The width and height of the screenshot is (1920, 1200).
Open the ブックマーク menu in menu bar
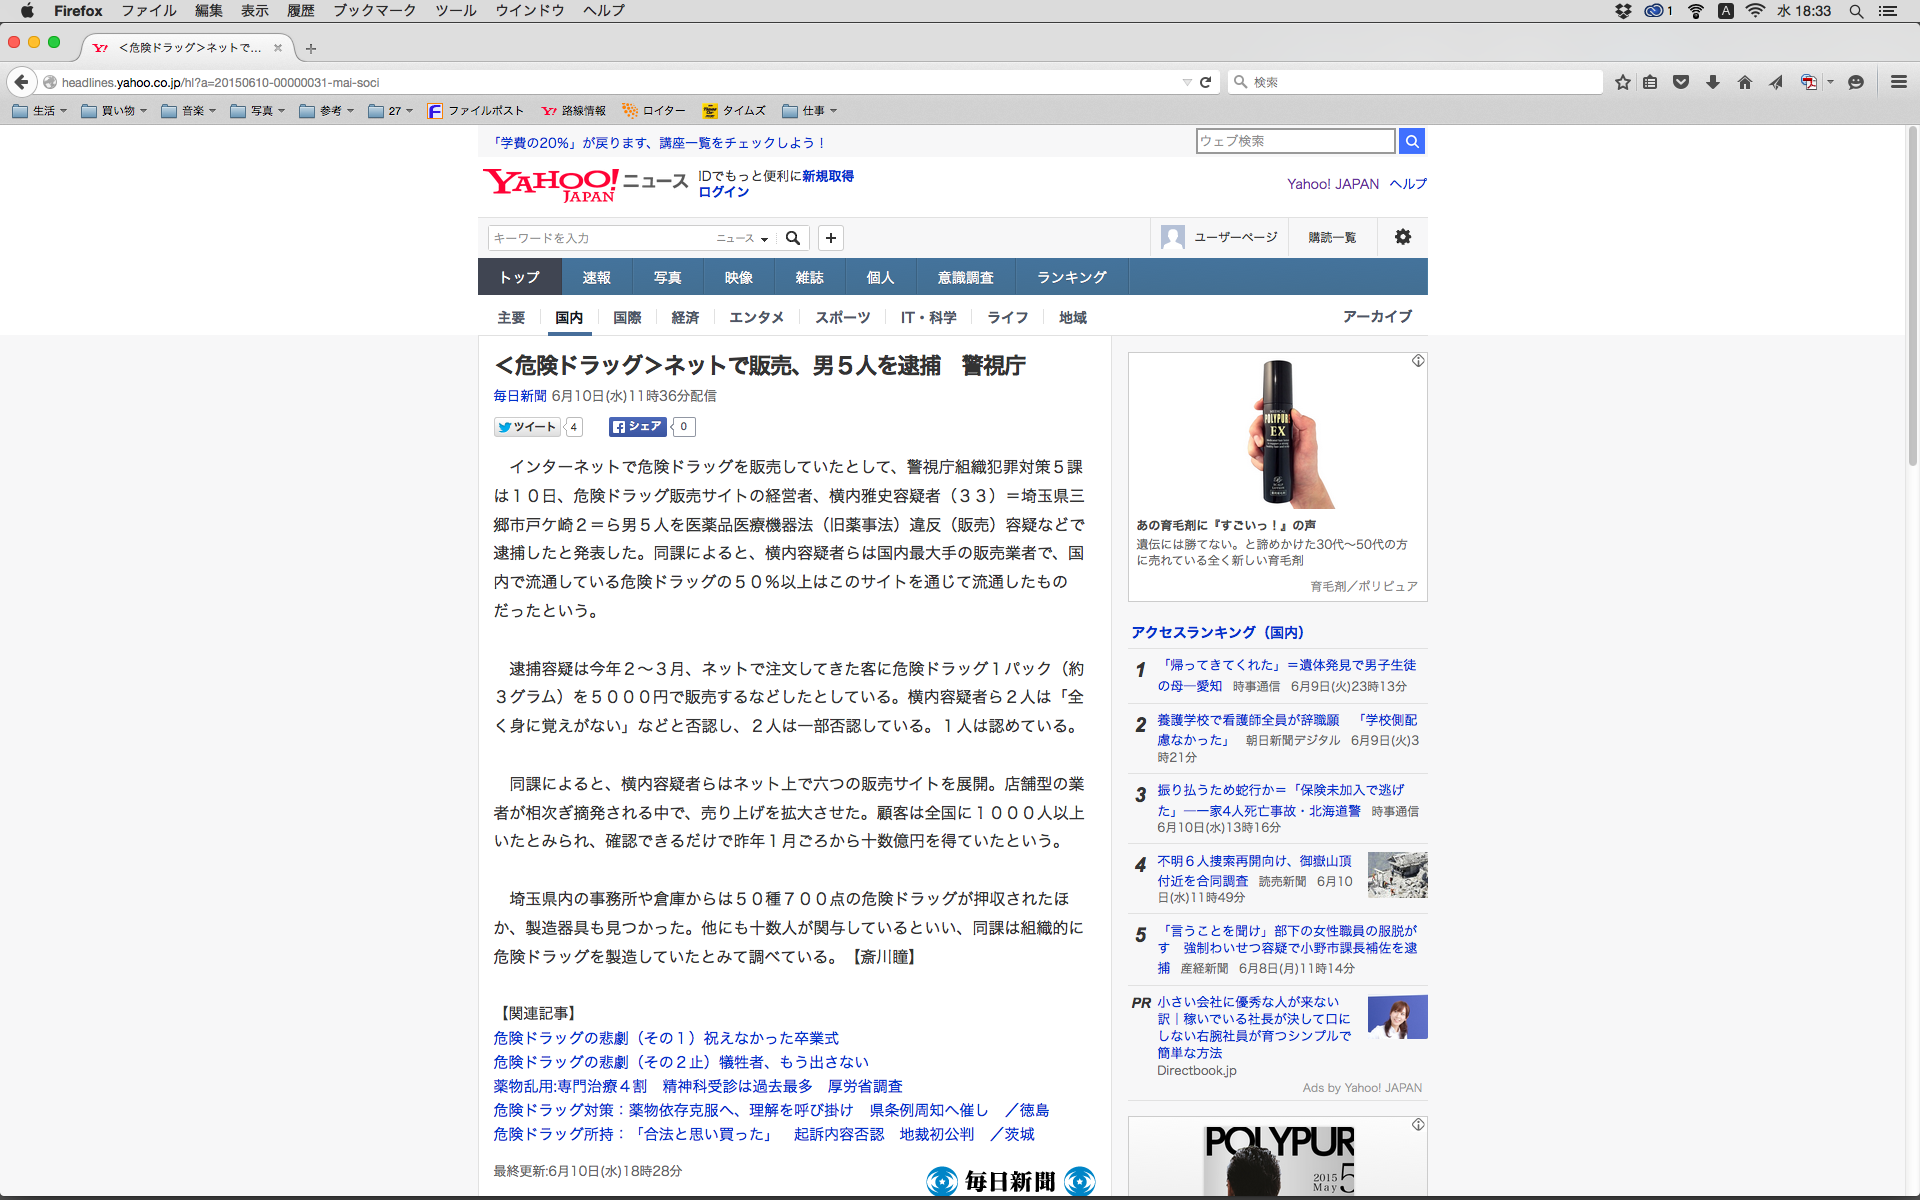(374, 10)
